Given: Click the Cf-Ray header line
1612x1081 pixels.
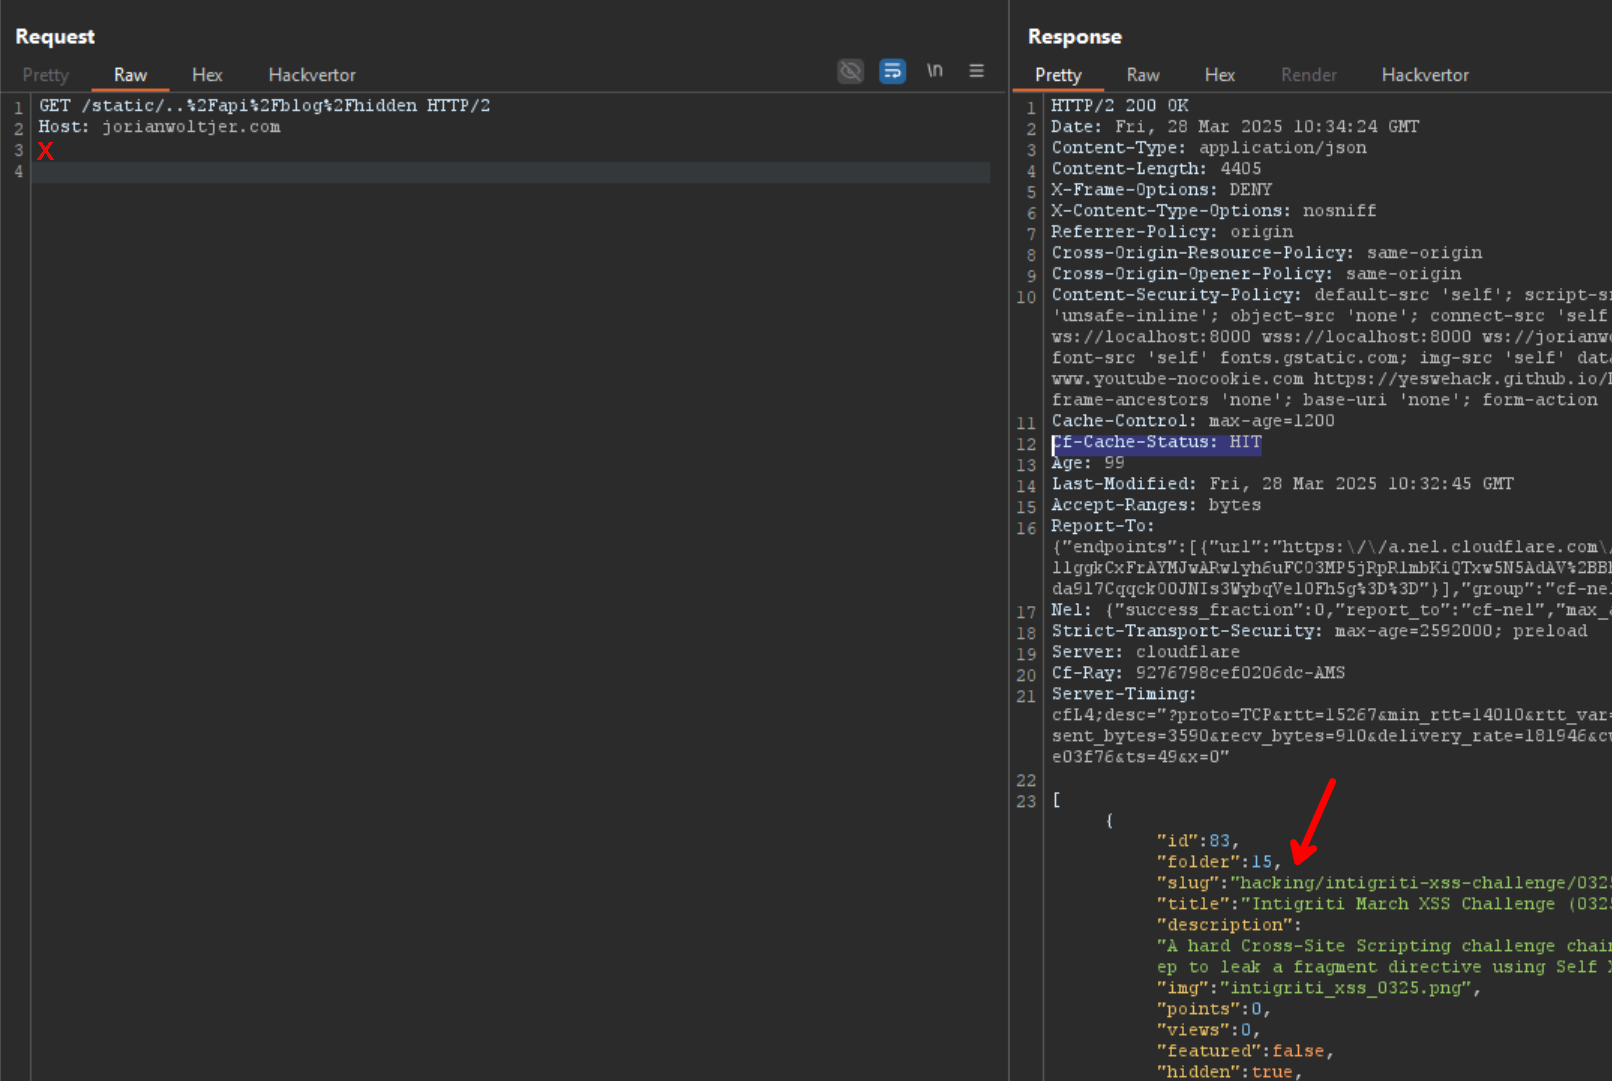Looking at the screenshot, I should (1198, 673).
